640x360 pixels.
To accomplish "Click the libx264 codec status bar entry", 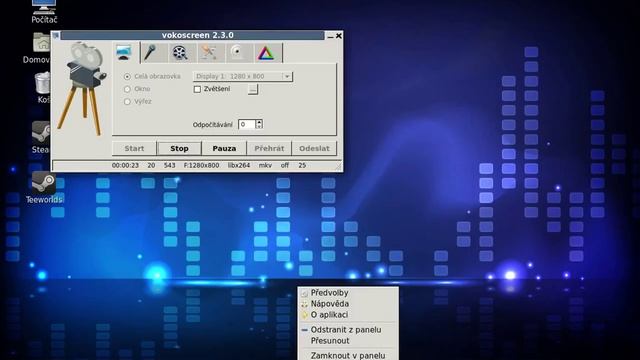I will [239, 165].
